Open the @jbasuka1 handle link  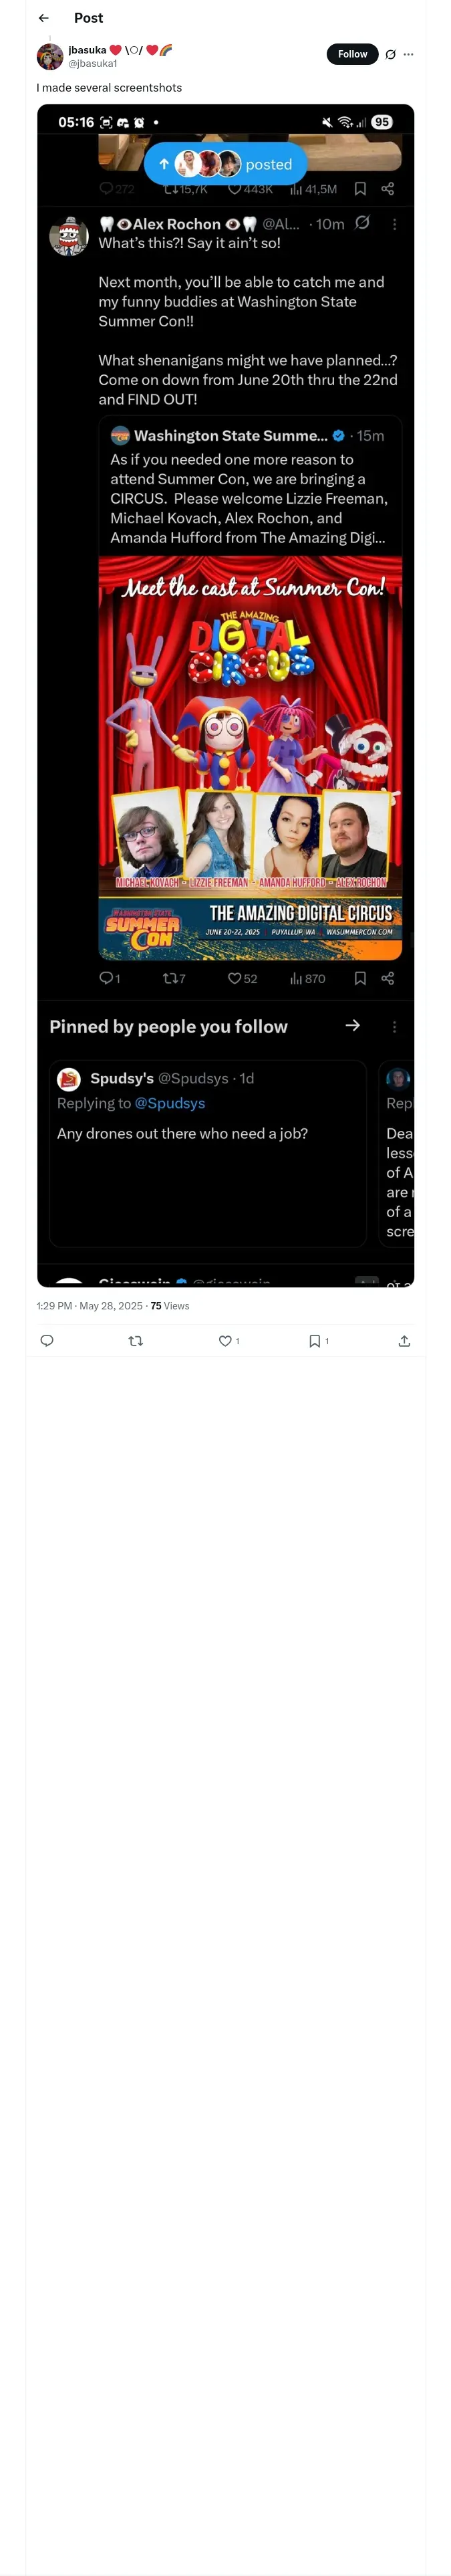click(x=93, y=63)
